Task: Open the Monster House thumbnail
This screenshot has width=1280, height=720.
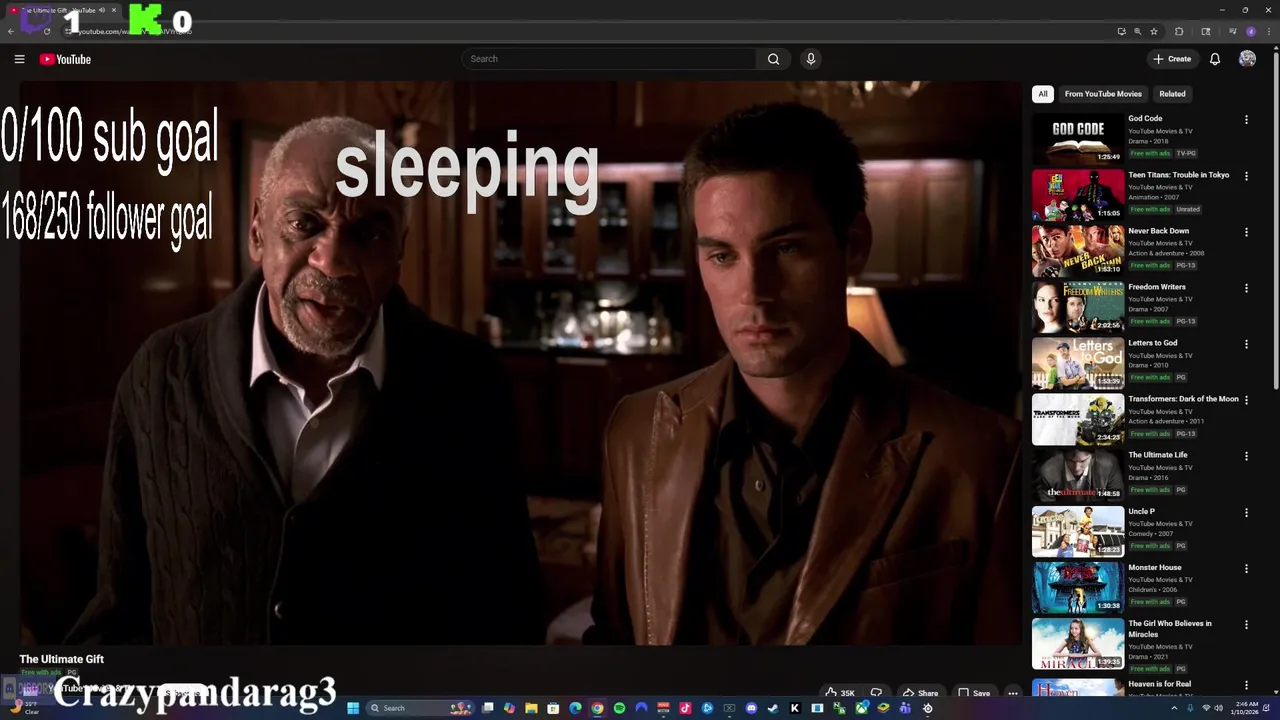Action: (x=1078, y=587)
